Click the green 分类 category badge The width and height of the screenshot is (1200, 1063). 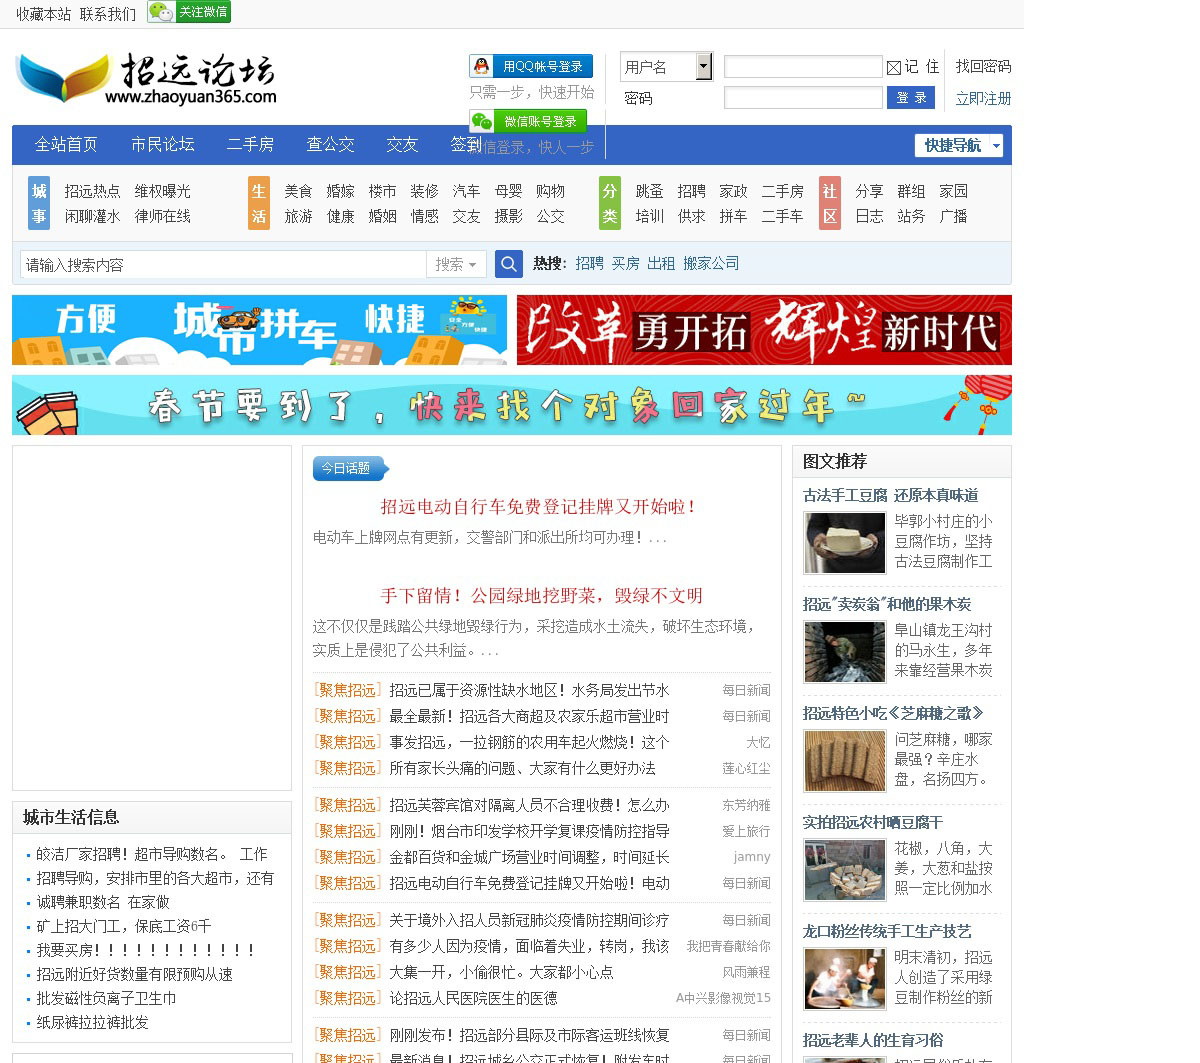coord(610,203)
